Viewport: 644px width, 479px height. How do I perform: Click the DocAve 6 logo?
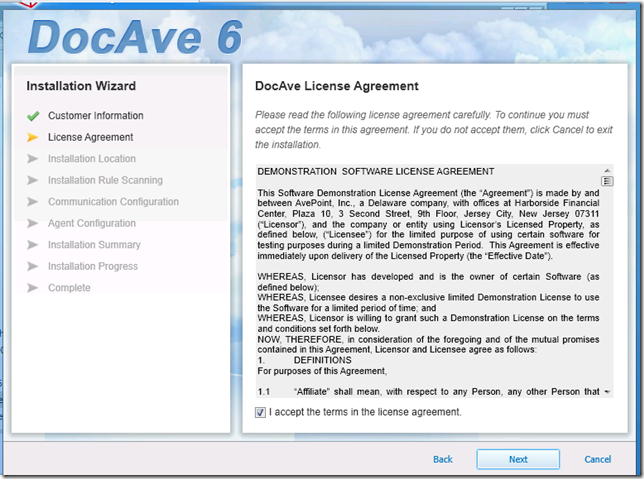tap(135, 38)
